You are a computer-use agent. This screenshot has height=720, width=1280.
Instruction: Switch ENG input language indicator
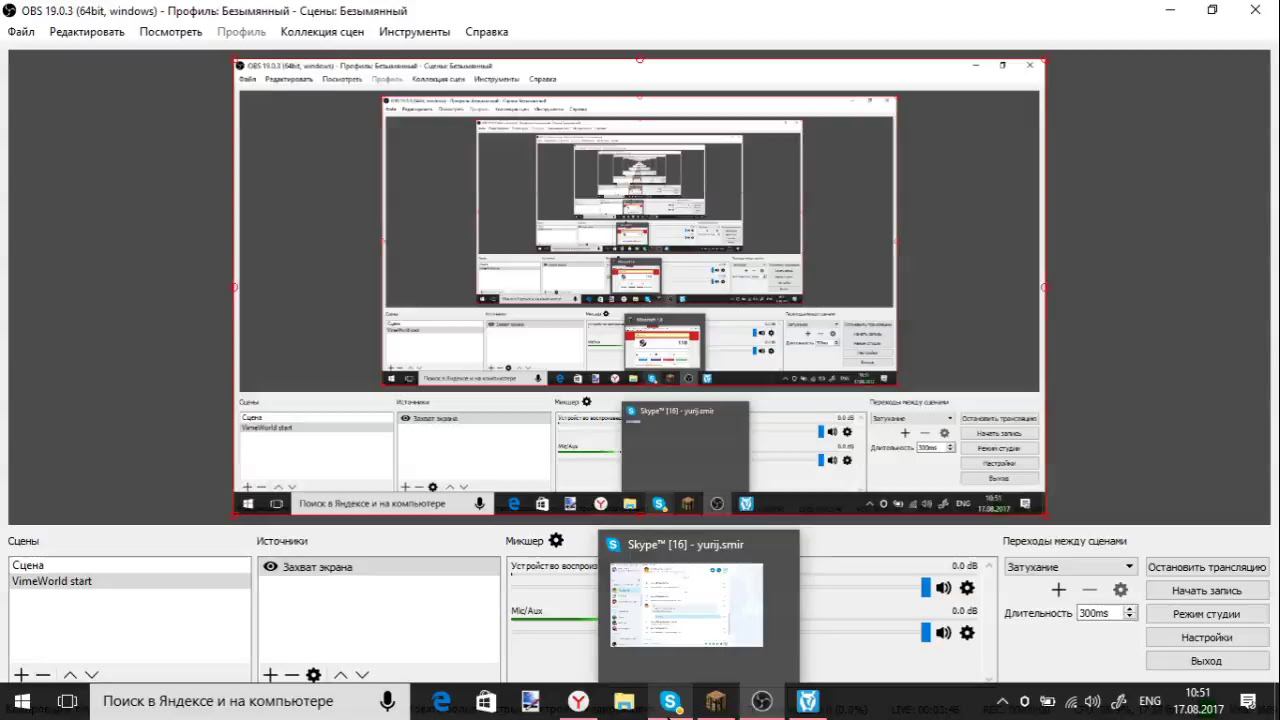tap(1150, 701)
